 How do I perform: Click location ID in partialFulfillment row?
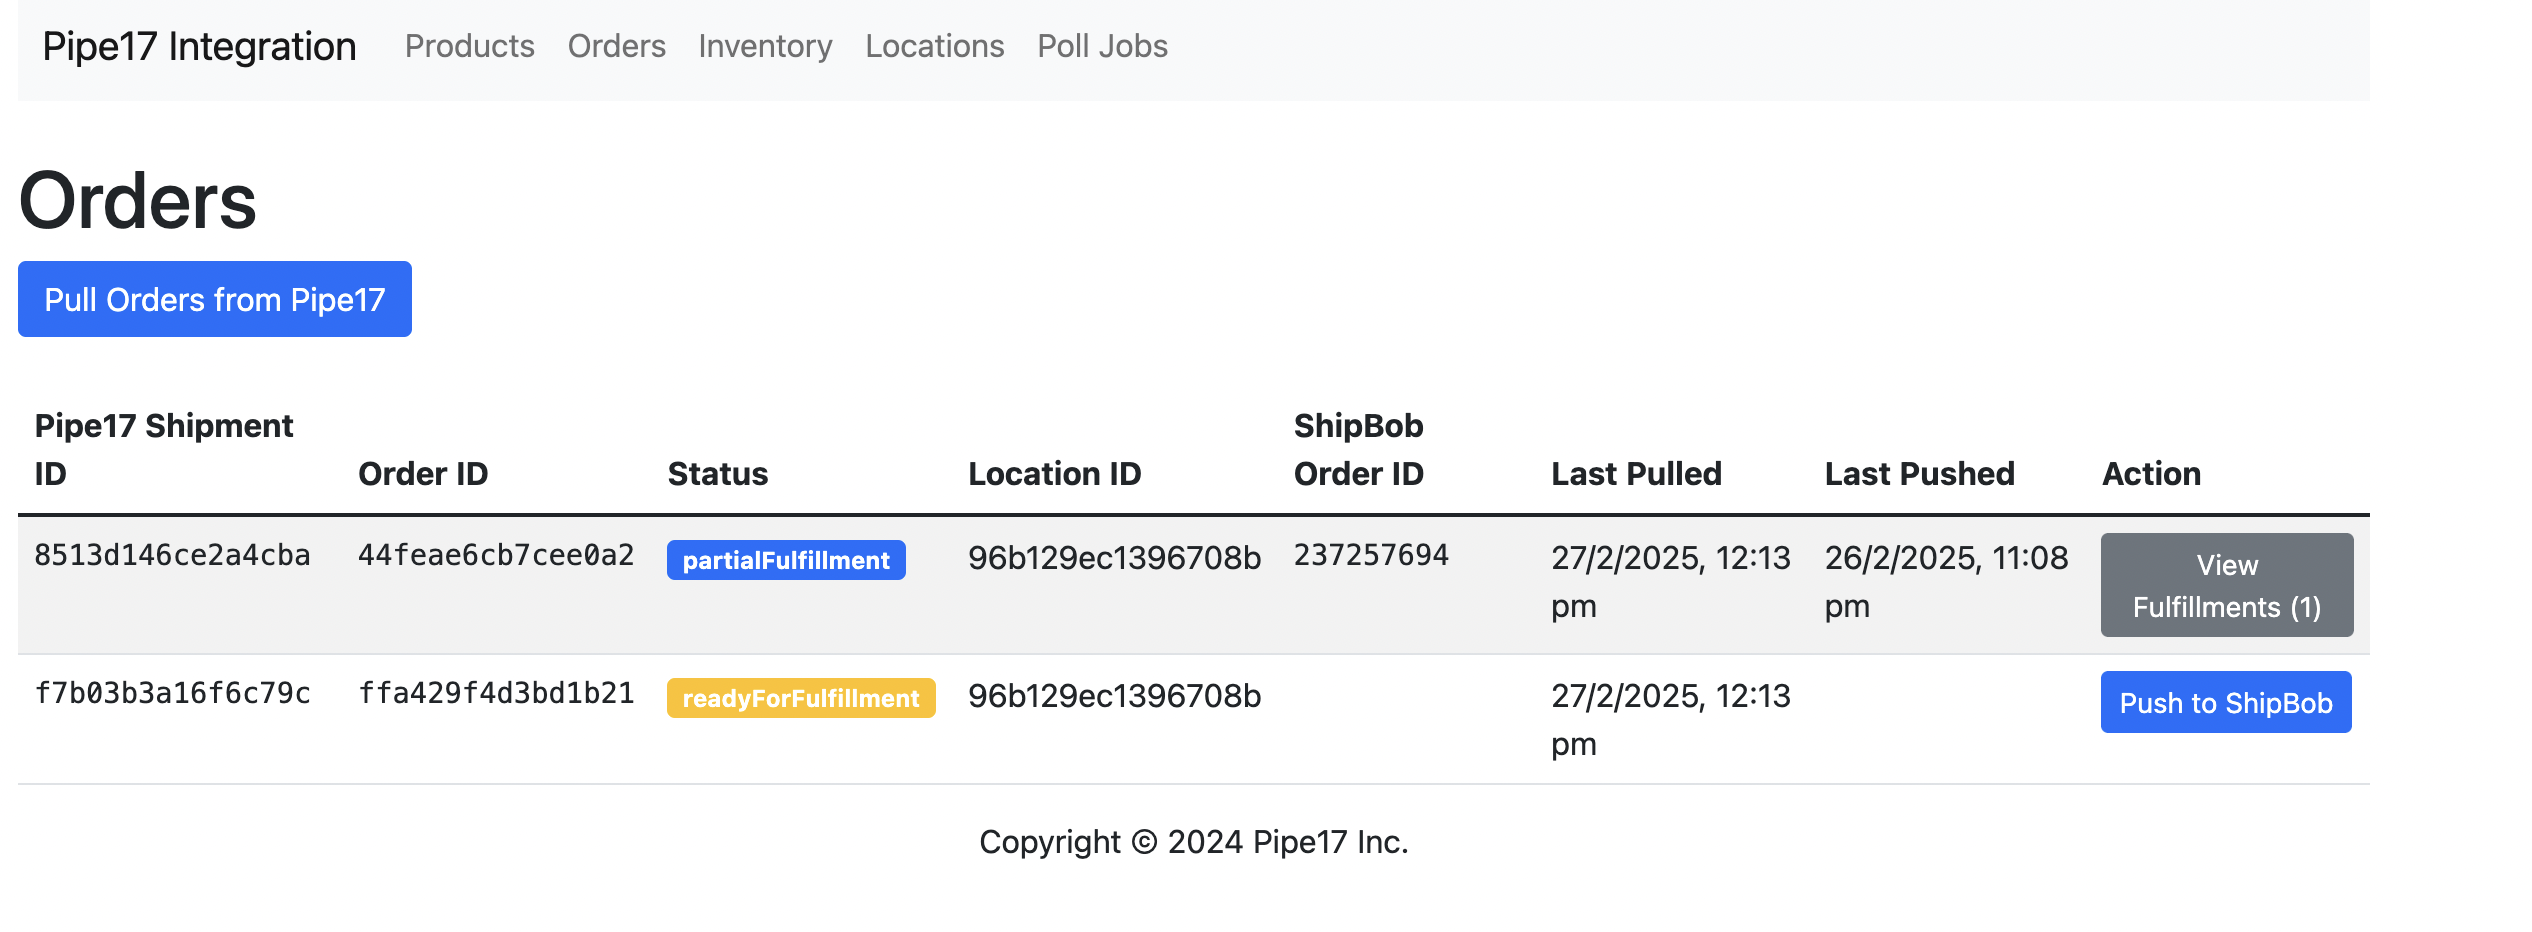1114,557
